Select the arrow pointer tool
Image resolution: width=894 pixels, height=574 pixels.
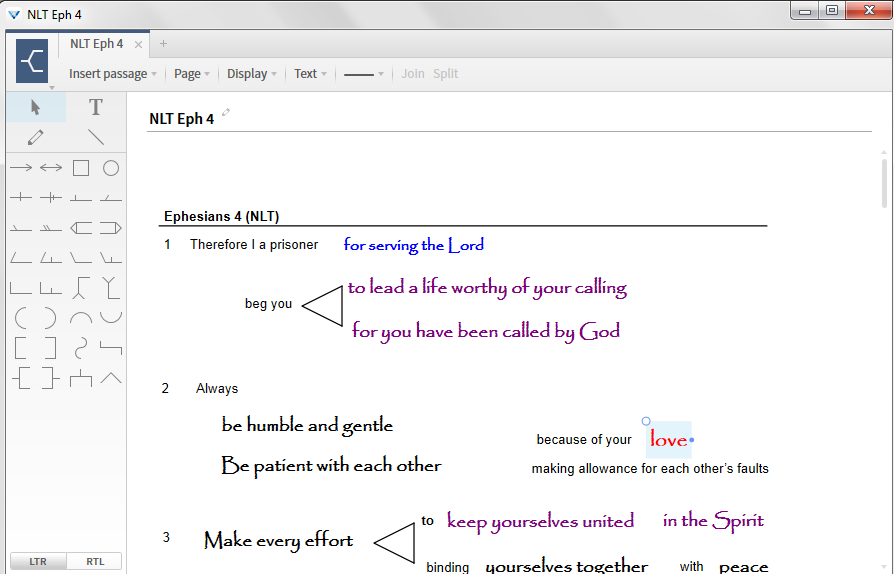tap(36, 107)
